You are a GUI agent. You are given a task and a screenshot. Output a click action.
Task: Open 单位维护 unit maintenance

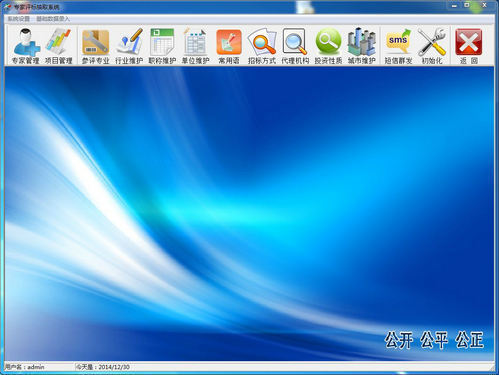coord(195,46)
